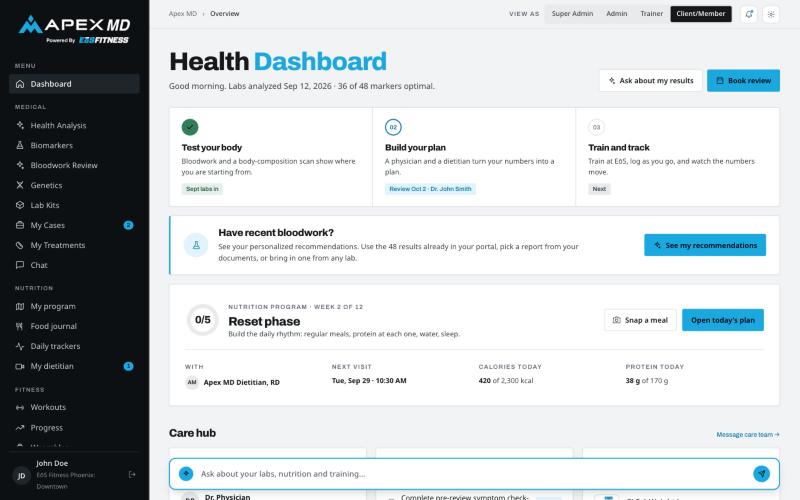
Task: Click the flask icon in bloodwork banner
Action: tap(196, 245)
